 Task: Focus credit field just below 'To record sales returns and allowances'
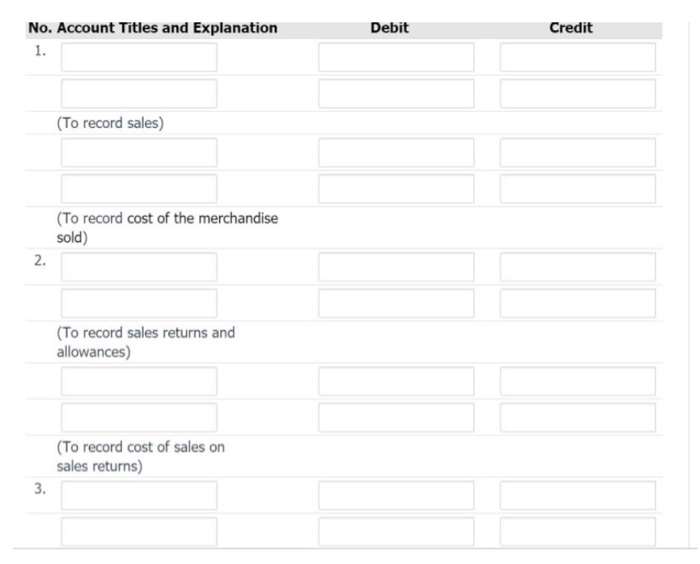(x=577, y=381)
